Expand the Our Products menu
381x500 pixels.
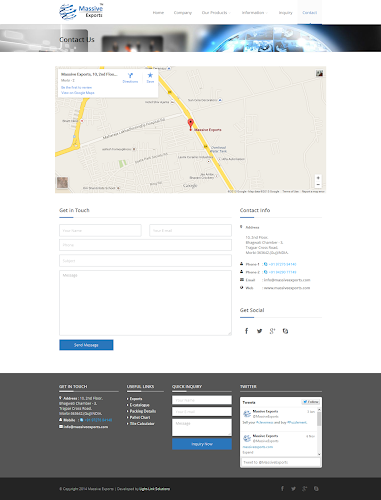pyautogui.click(x=216, y=13)
